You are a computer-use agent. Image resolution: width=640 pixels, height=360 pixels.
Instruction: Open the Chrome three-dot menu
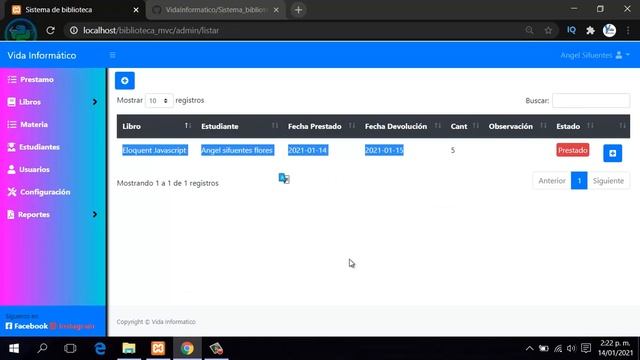click(628, 30)
